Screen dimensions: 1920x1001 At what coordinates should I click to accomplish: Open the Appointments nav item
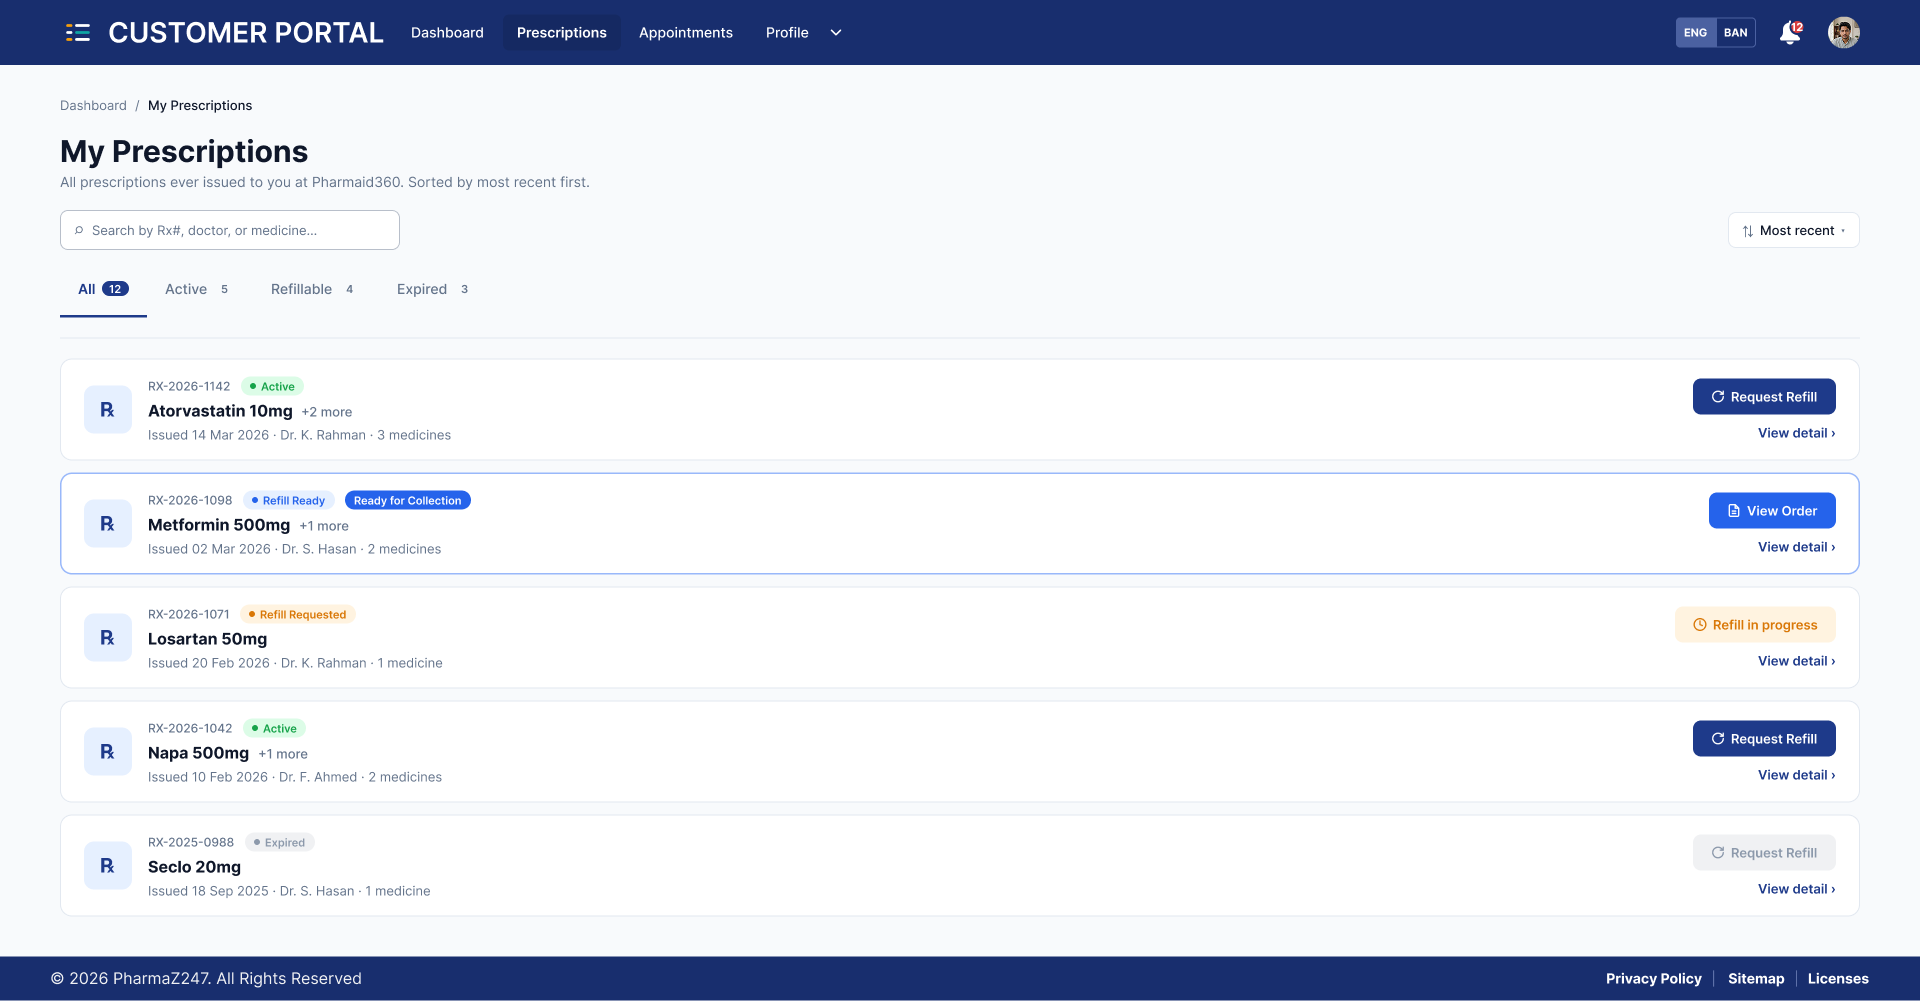tap(686, 33)
